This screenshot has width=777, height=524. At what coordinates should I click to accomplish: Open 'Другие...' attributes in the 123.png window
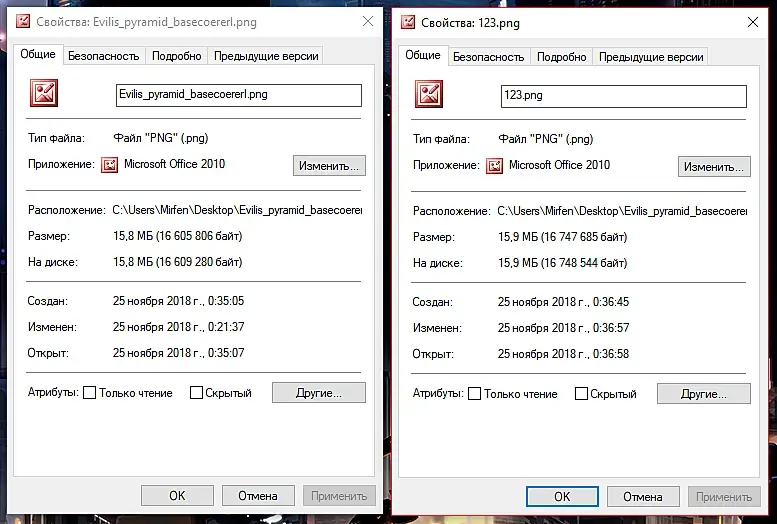(x=704, y=394)
